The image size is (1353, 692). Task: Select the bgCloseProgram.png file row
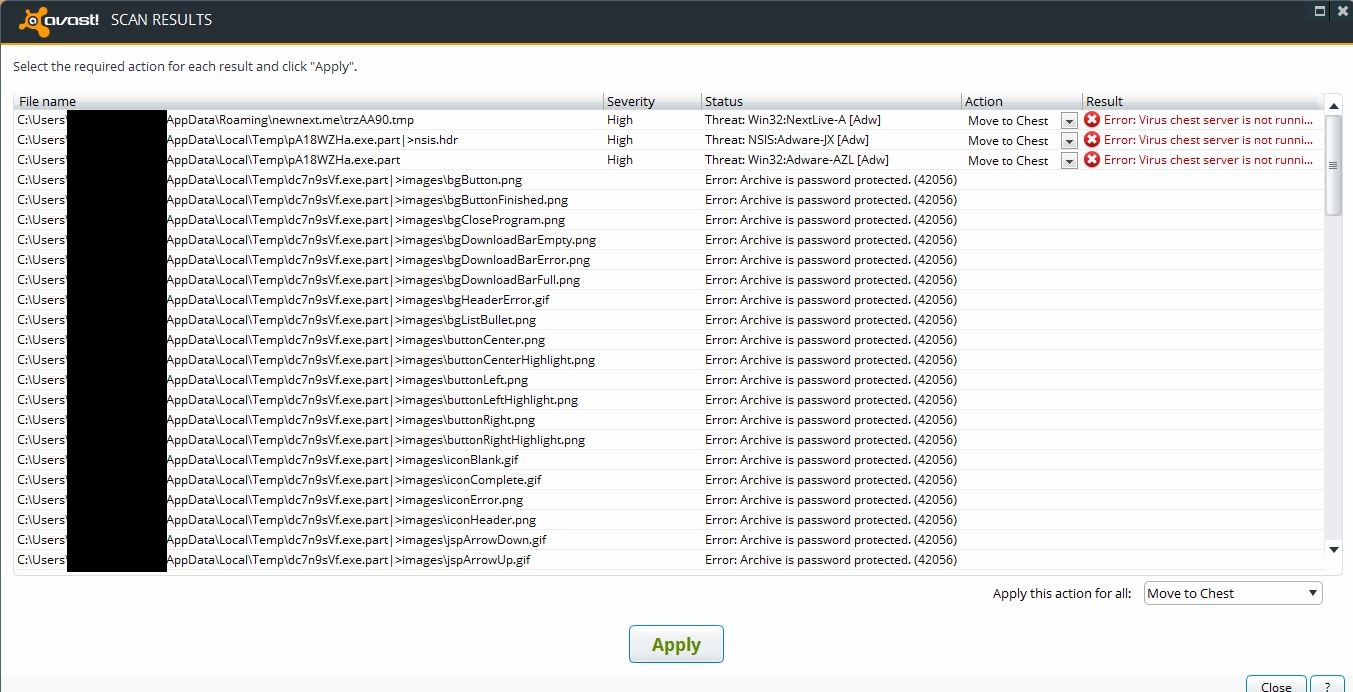tap(668, 220)
